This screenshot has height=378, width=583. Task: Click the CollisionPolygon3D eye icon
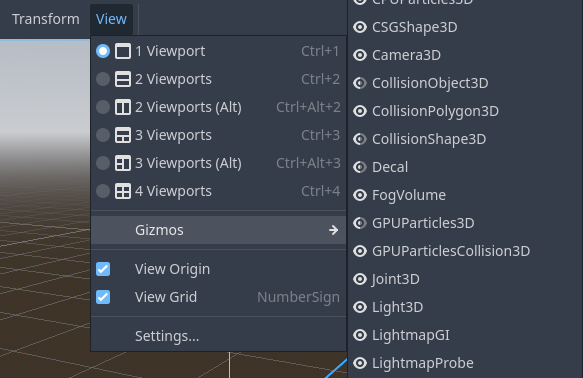click(x=360, y=111)
